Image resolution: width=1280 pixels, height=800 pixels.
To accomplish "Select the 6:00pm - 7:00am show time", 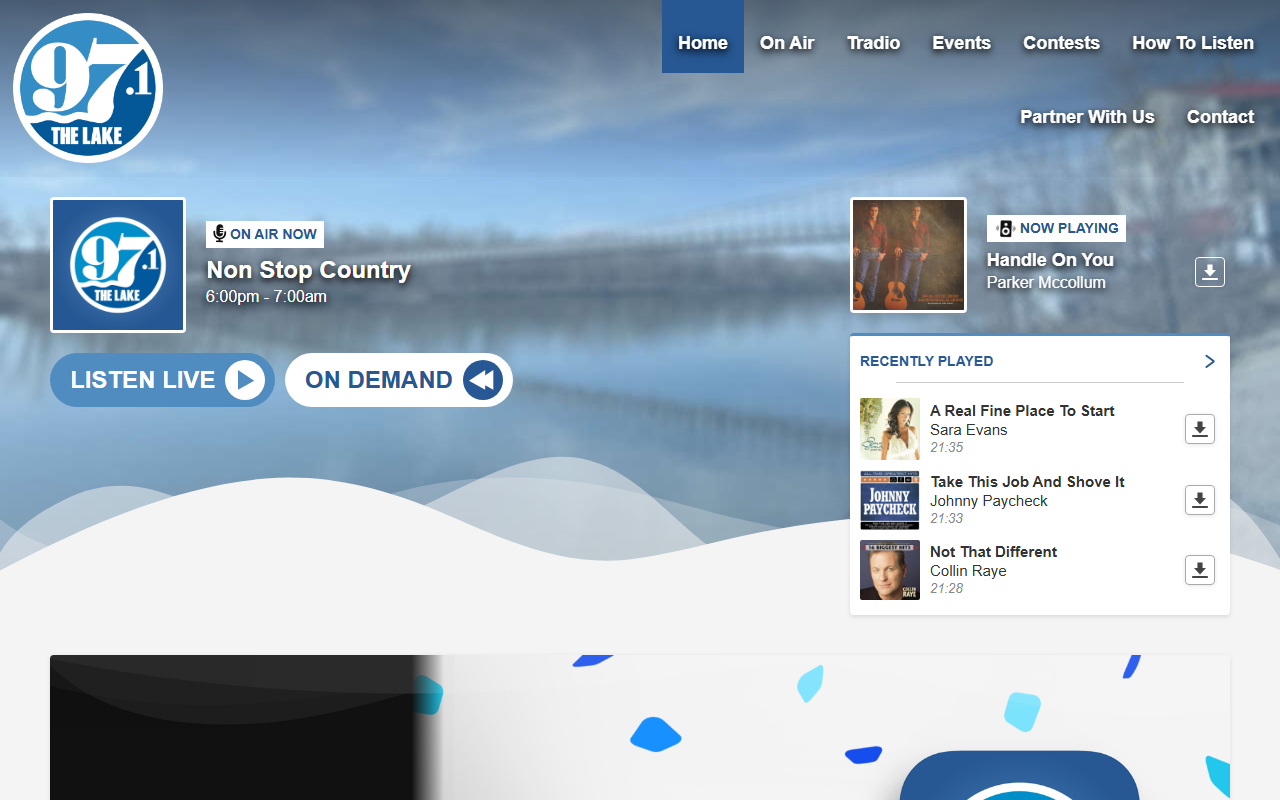I will [266, 297].
